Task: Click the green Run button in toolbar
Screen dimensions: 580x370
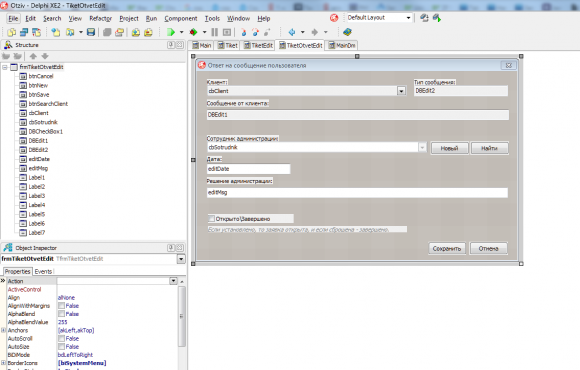Action: [x=171, y=32]
